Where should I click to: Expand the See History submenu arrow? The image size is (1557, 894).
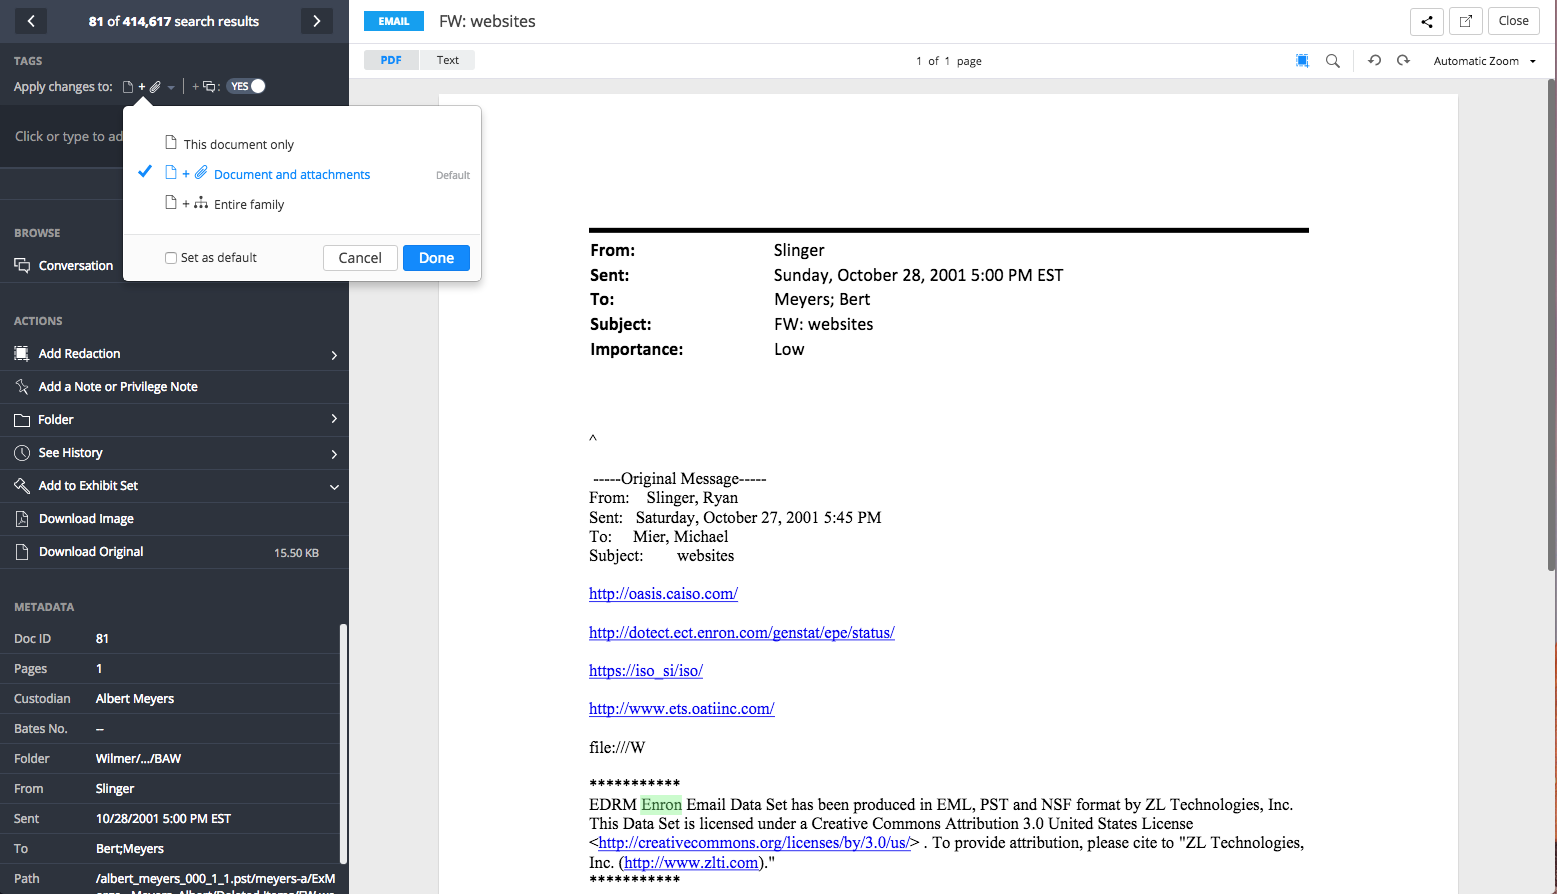click(x=334, y=454)
